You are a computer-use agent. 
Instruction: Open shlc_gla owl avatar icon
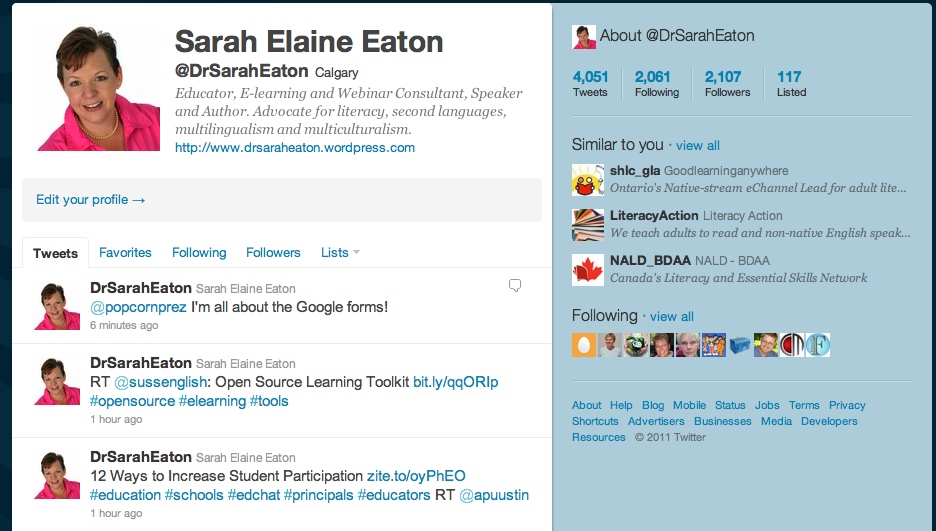coord(587,180)
